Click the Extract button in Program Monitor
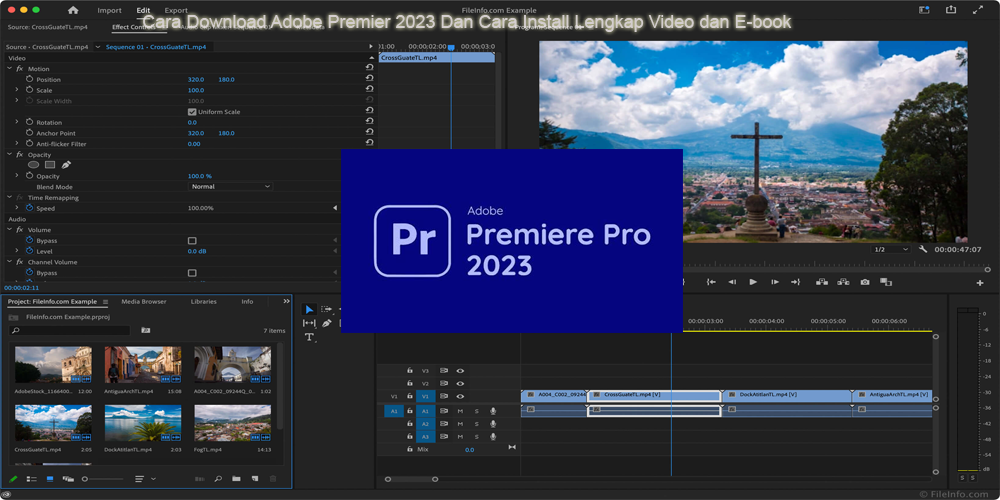 843,282
